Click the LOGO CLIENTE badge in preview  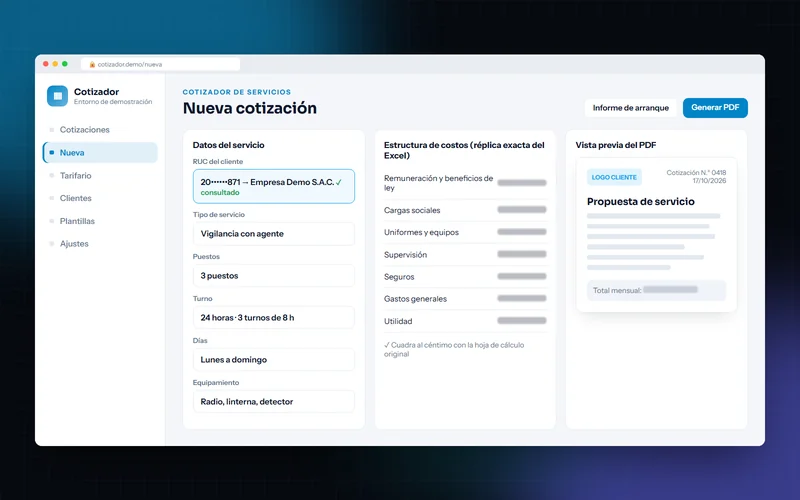[614, 177]
